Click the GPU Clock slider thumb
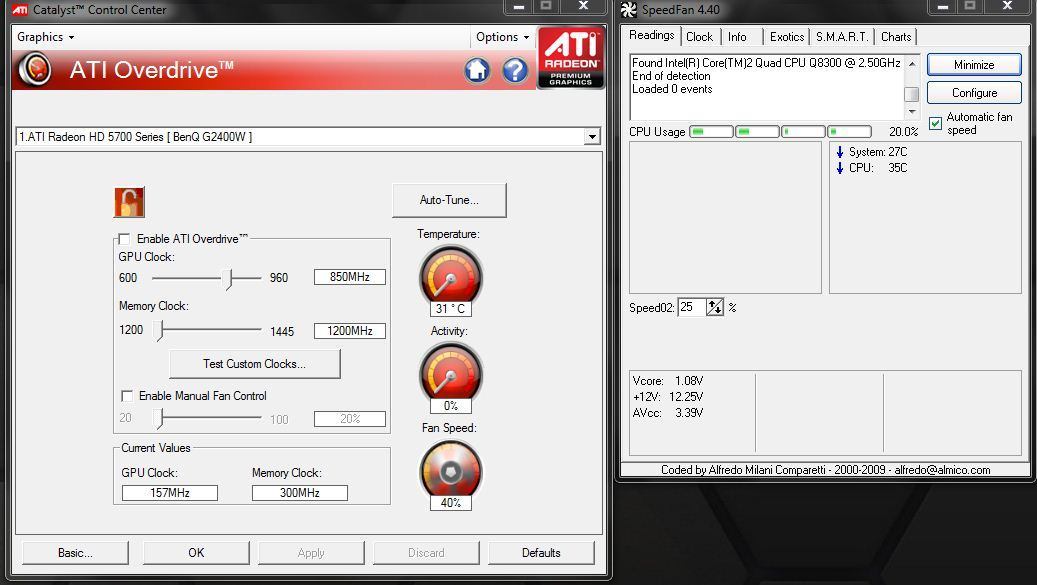The width and height of the screenshot is (1037, 585). [x=228, y=278]
